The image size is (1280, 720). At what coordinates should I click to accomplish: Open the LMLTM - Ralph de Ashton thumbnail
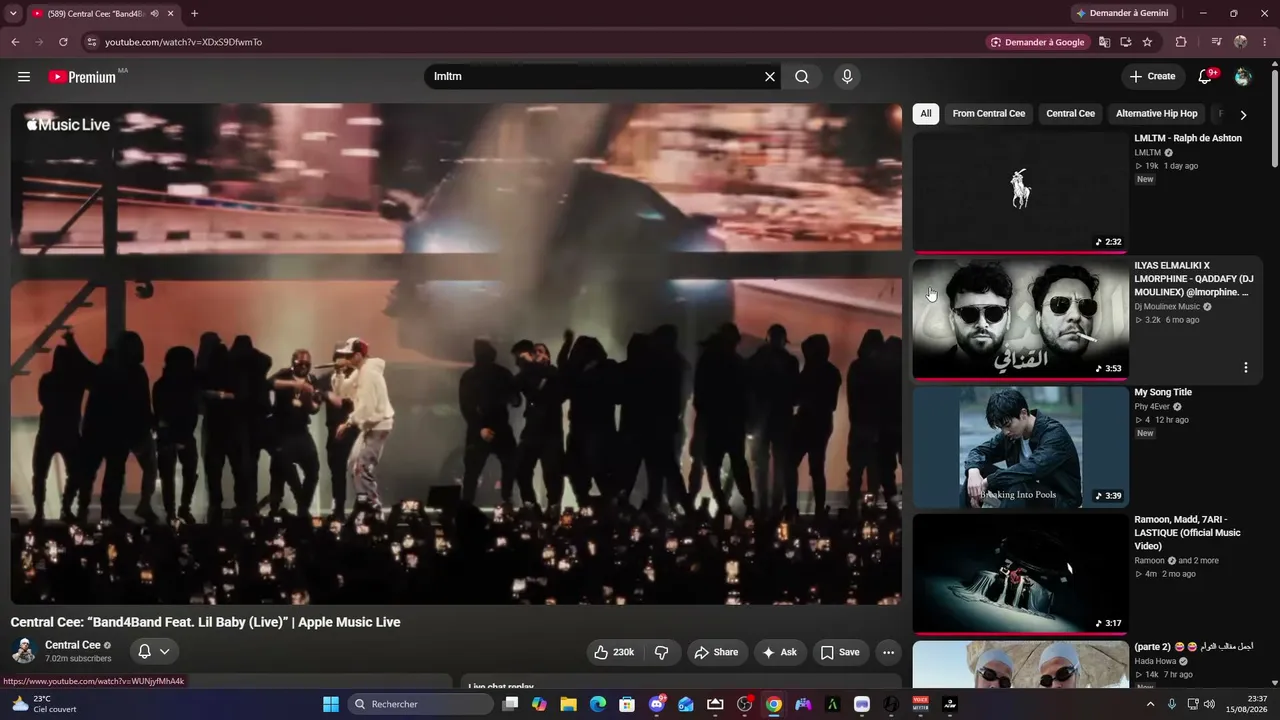[x=1020, y=192]
